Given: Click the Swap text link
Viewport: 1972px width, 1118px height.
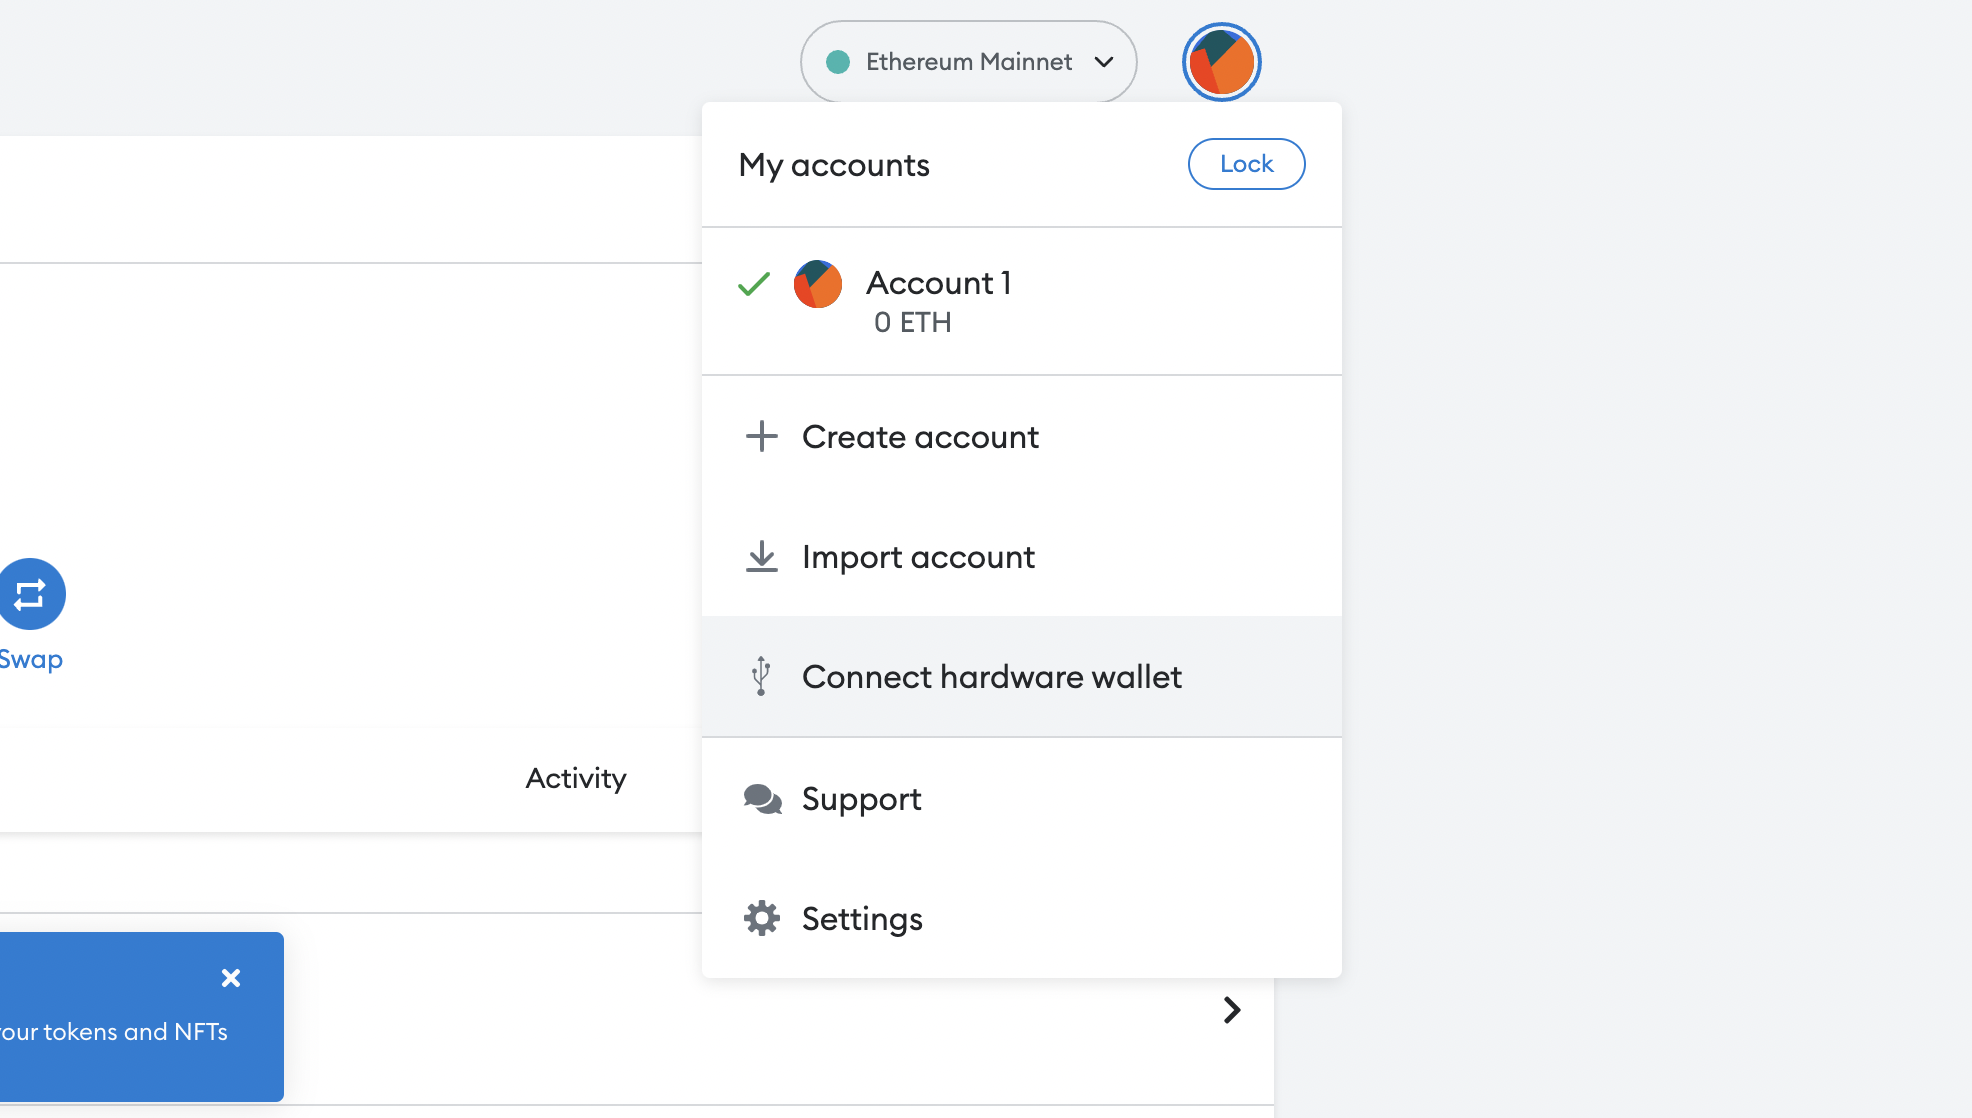Looking at the screenshot, I should pos(31,660).
